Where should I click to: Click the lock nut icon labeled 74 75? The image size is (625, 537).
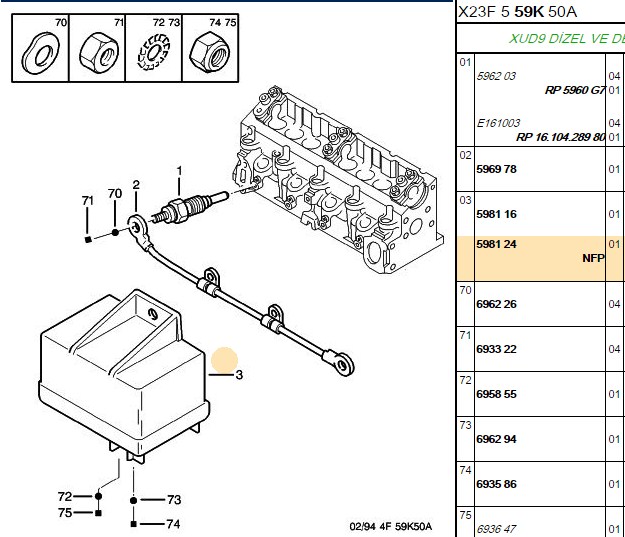pyautogui.click(x=209, y=53)
